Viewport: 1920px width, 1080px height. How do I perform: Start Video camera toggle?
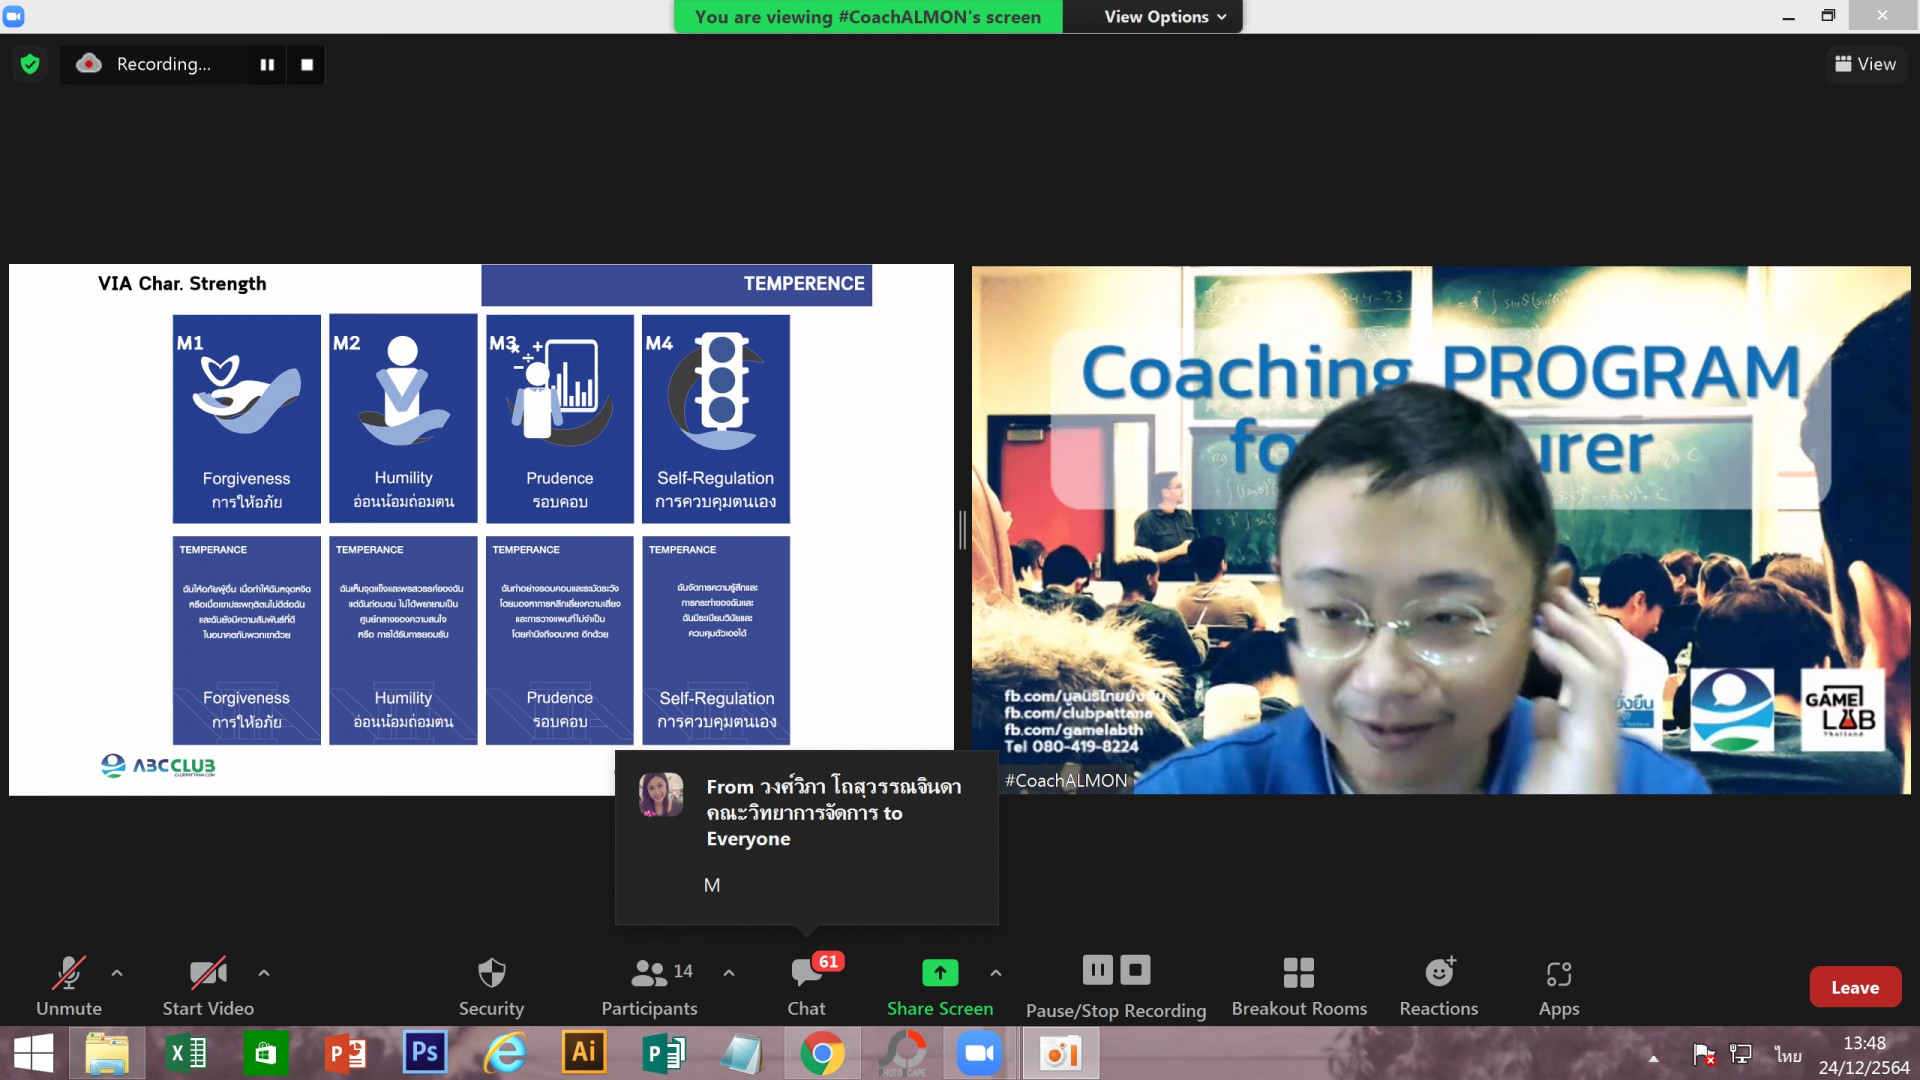point(208,985)
